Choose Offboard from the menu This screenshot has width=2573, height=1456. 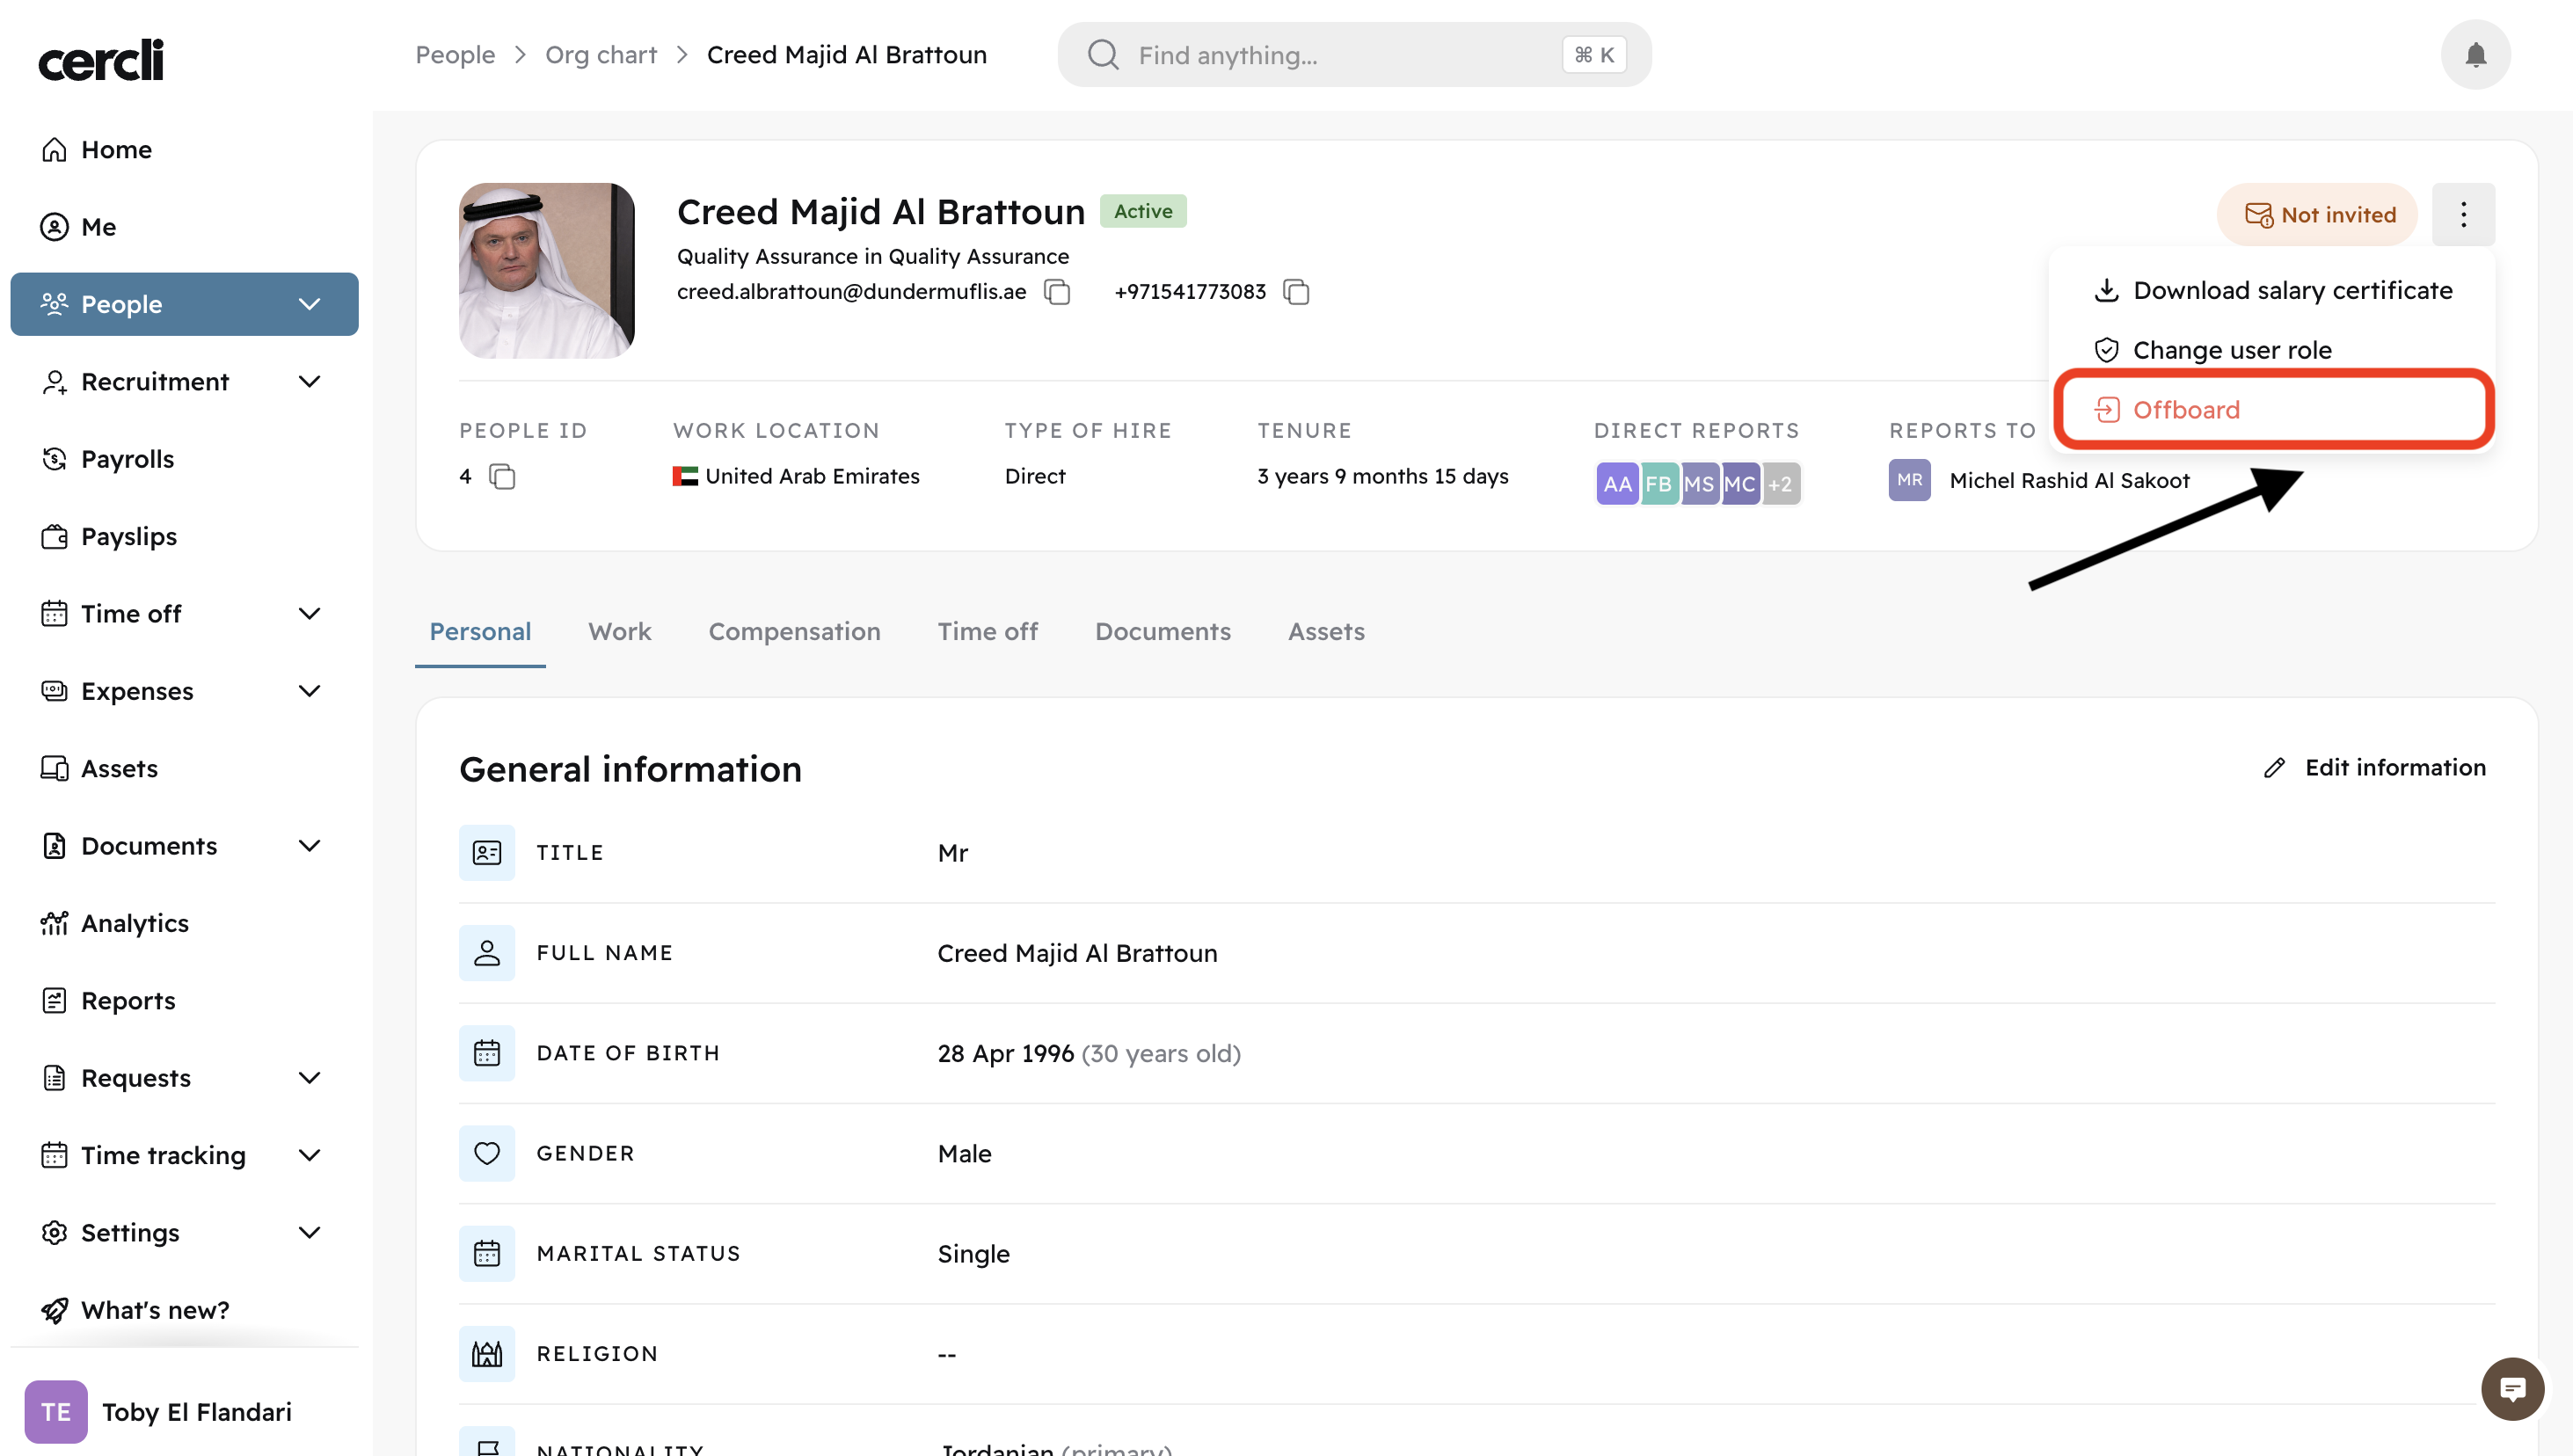pyautogui.click(x=2272, y=410)
